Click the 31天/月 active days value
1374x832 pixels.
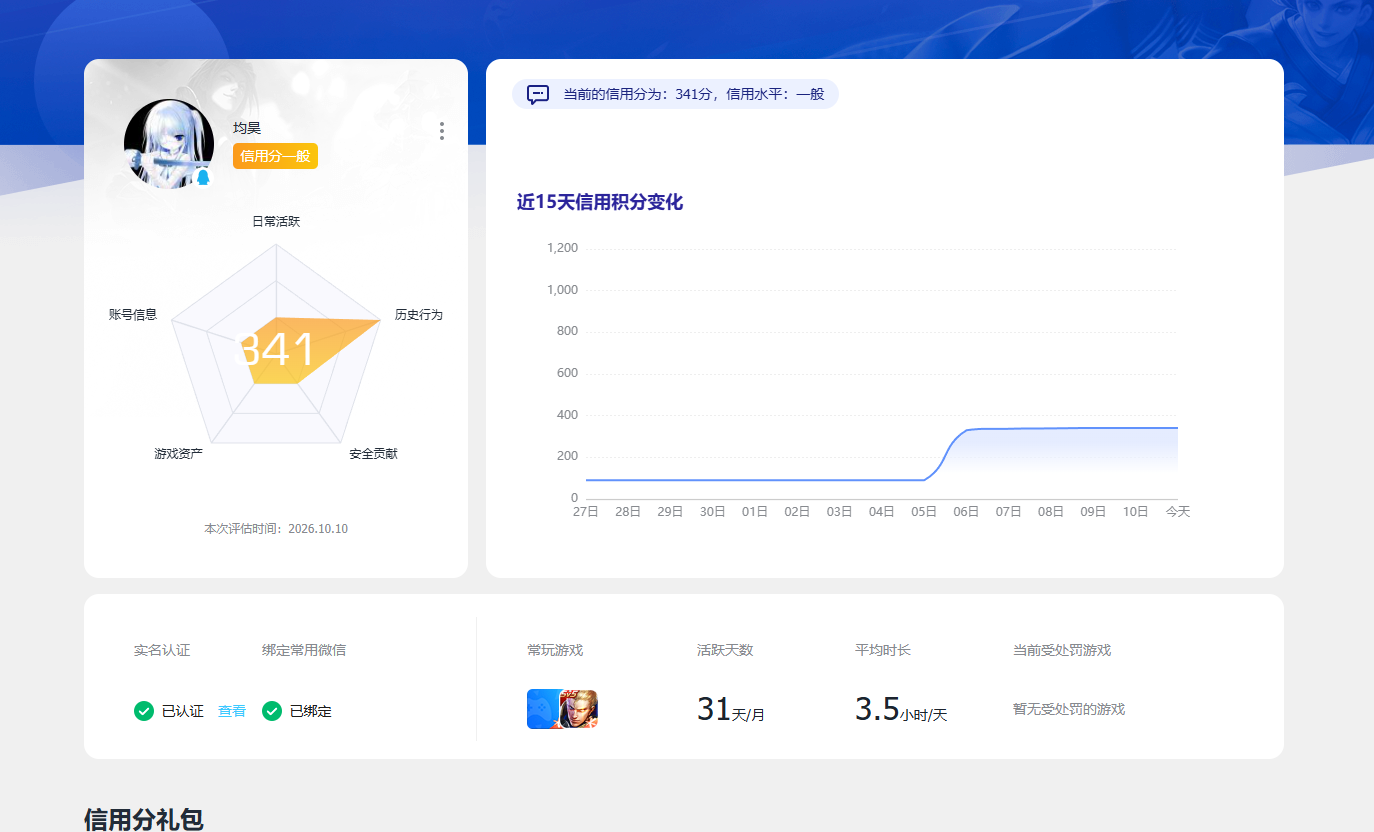click(x=731, y=710)
